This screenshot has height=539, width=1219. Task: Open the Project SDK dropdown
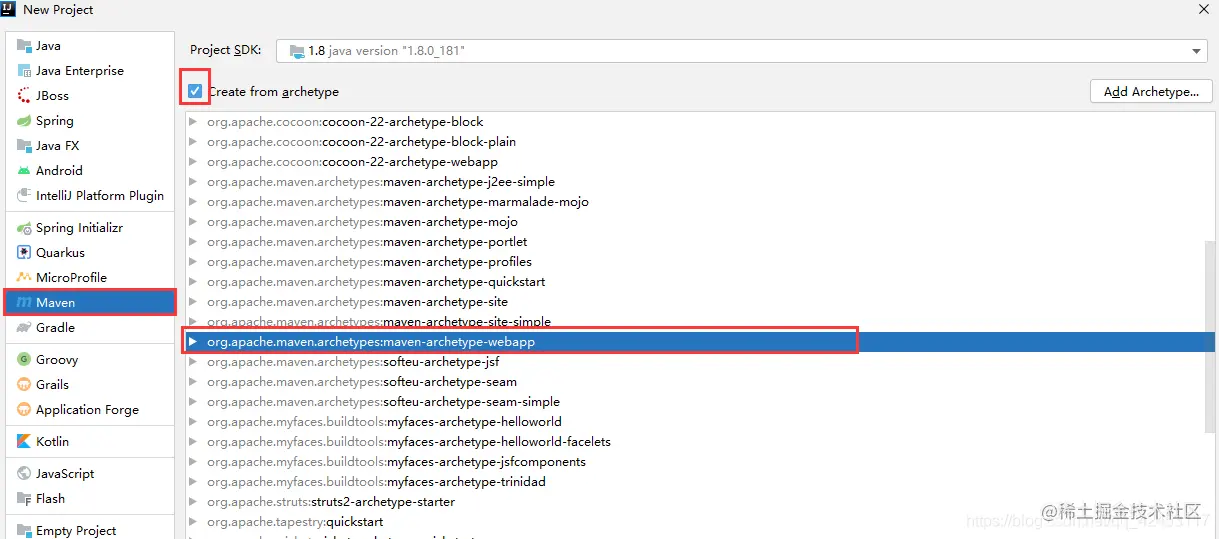click(1197, 51)
